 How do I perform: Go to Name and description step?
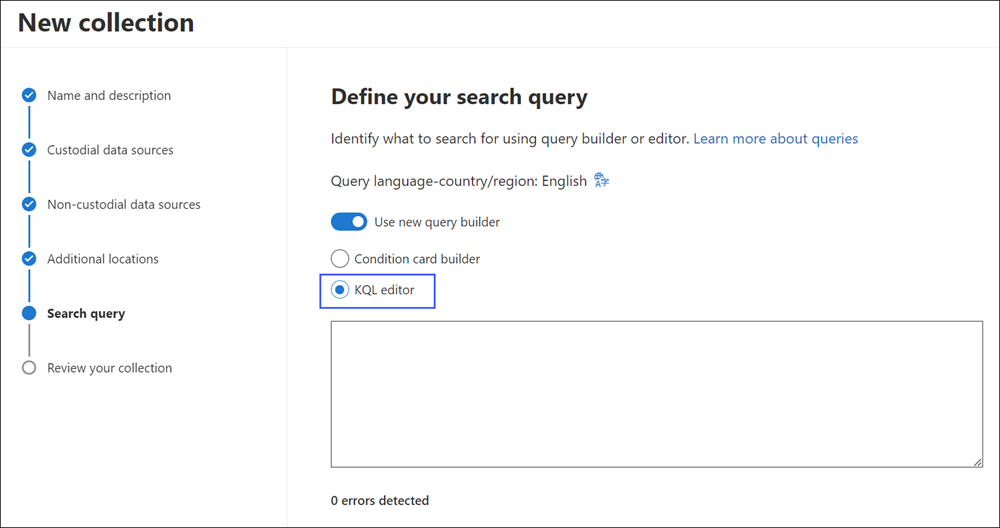coord(109,96)
